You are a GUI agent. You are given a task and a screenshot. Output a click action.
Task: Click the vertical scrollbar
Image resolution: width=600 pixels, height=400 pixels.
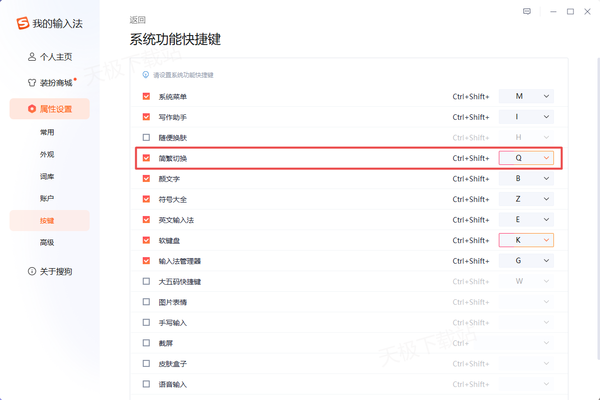click(x=598, y=209)
